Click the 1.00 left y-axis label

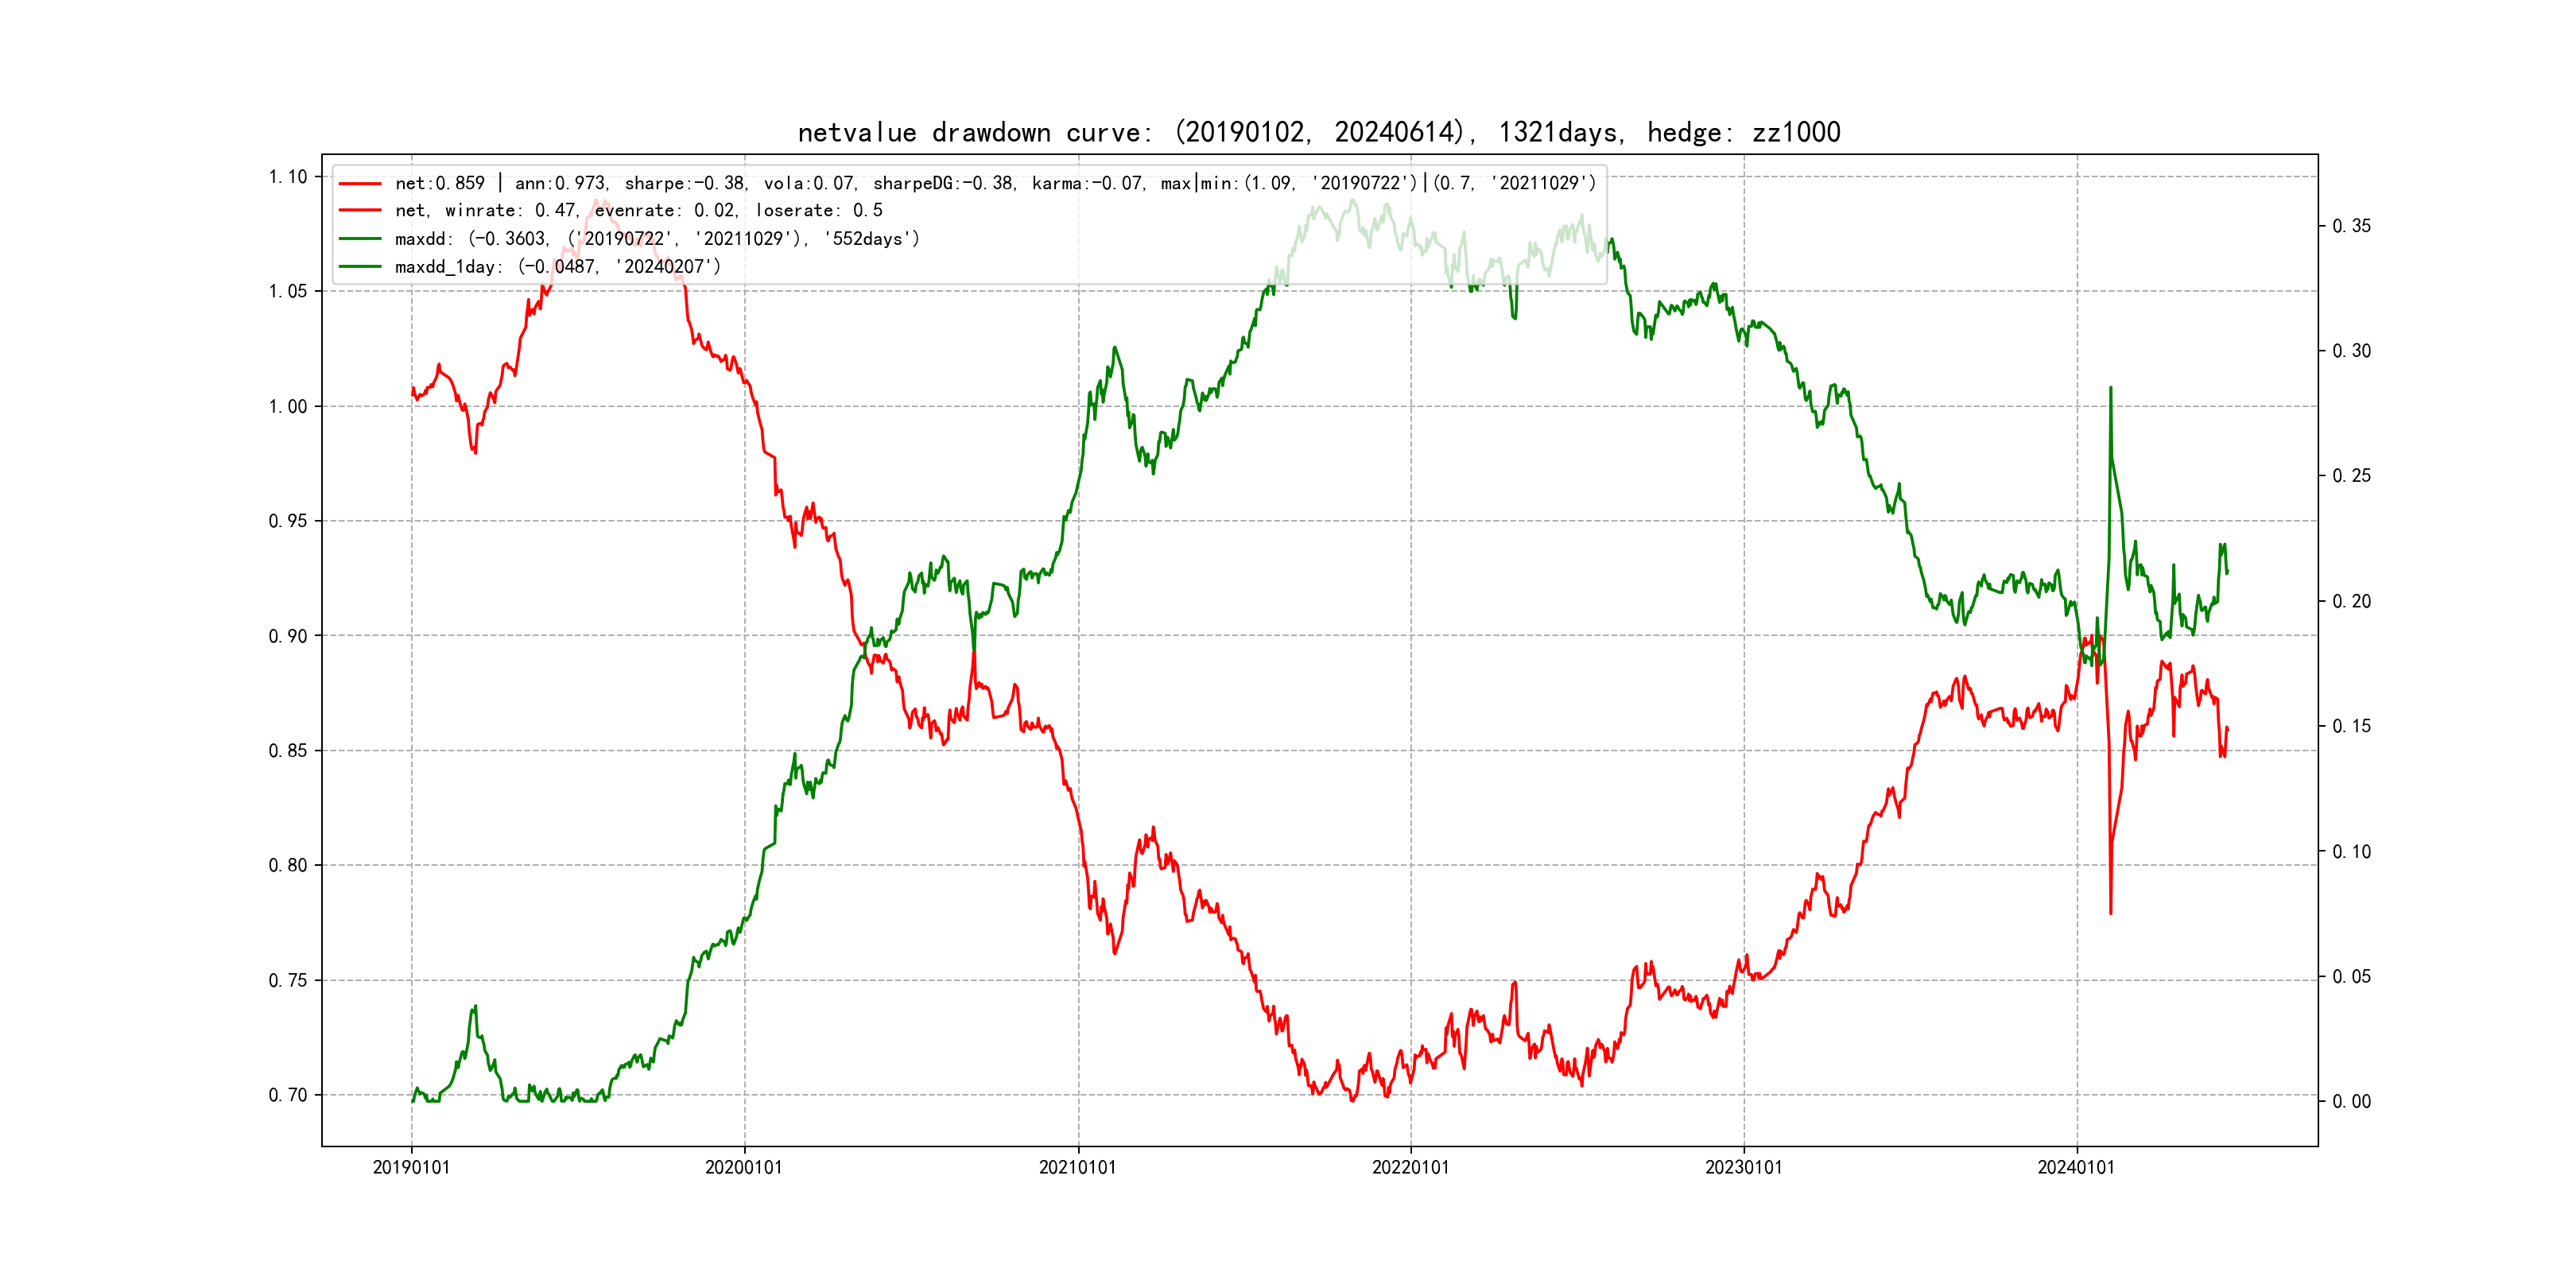tap(288, 406)
